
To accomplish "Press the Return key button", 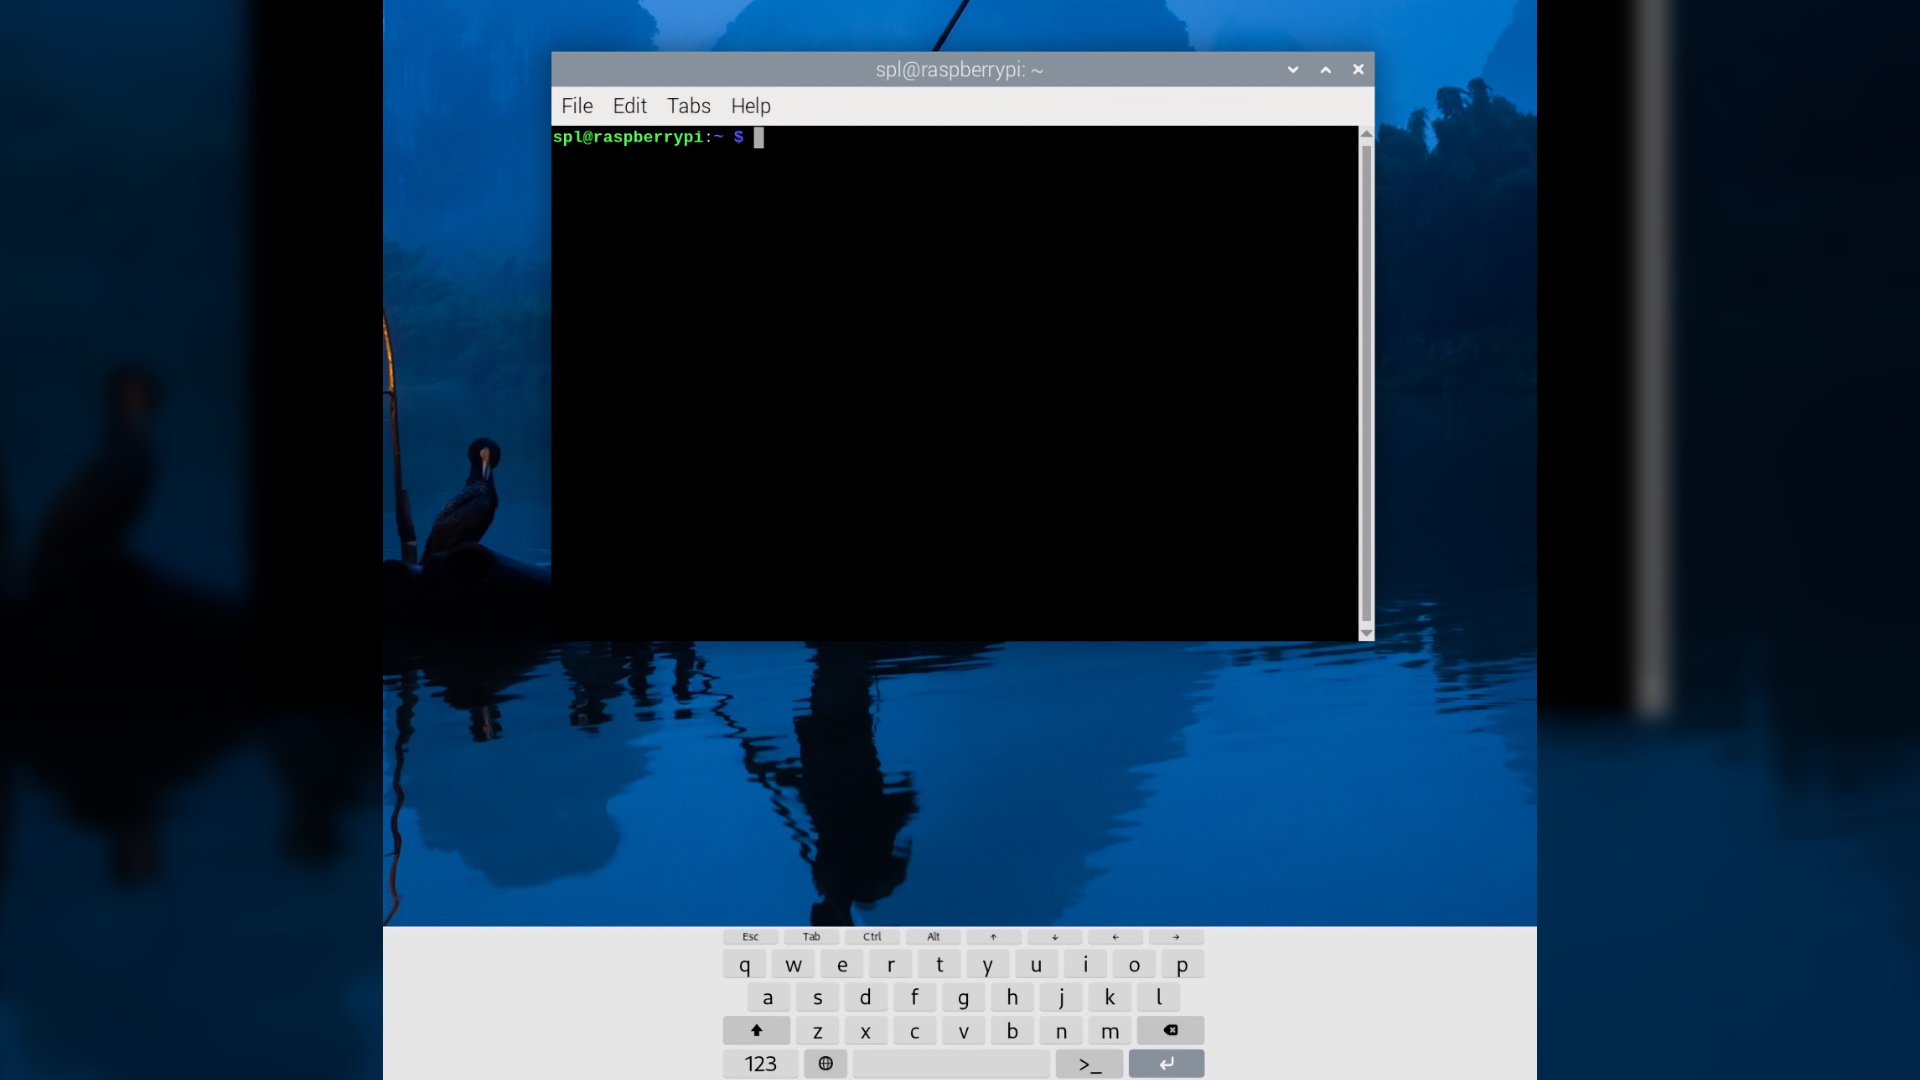I will [1166, 1063].
